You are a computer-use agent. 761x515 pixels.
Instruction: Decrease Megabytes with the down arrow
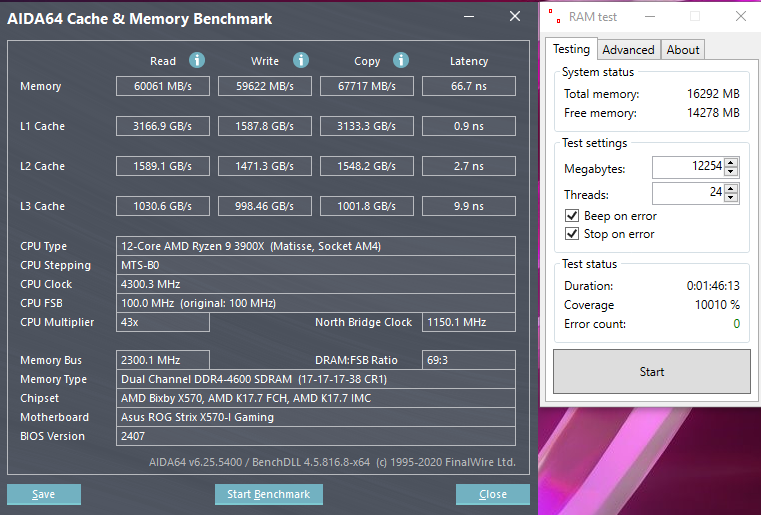731,172
